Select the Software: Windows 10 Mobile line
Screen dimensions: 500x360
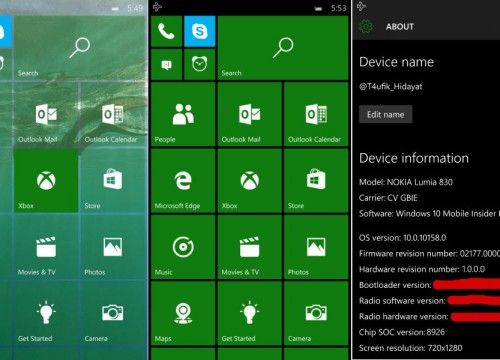tap(429, 214)
